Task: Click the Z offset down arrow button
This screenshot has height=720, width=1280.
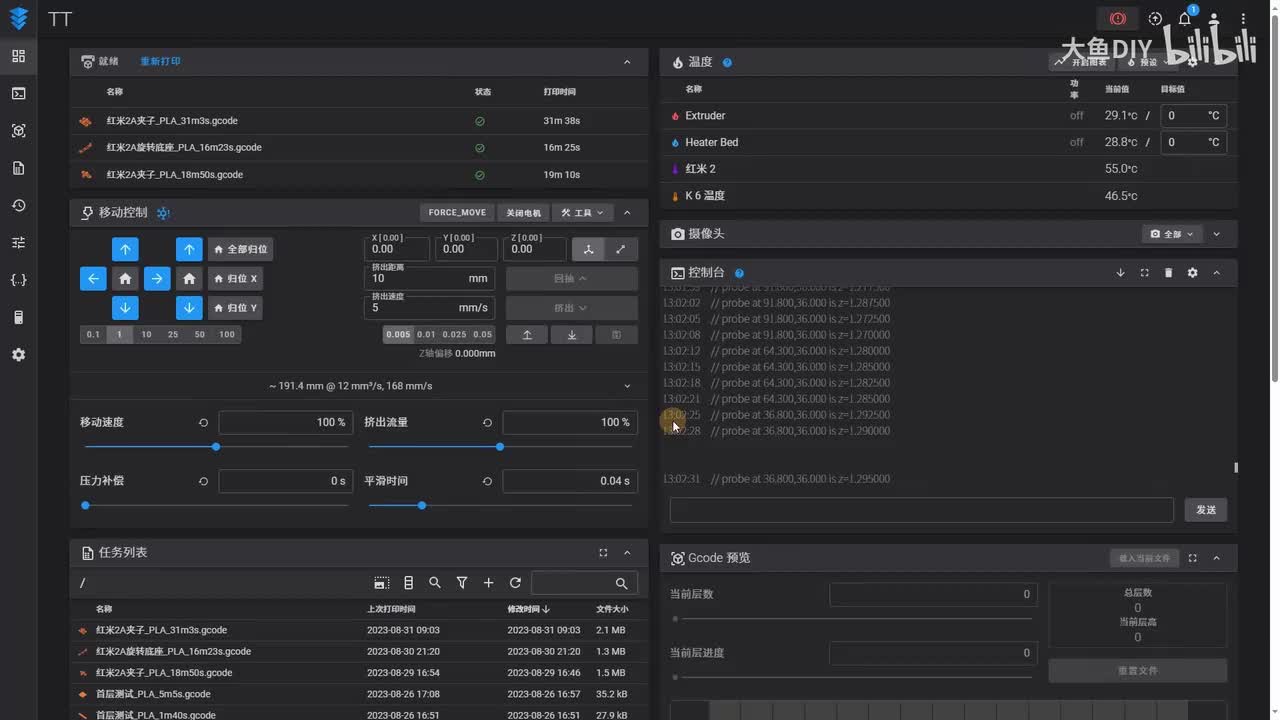Action: point(572,335)
